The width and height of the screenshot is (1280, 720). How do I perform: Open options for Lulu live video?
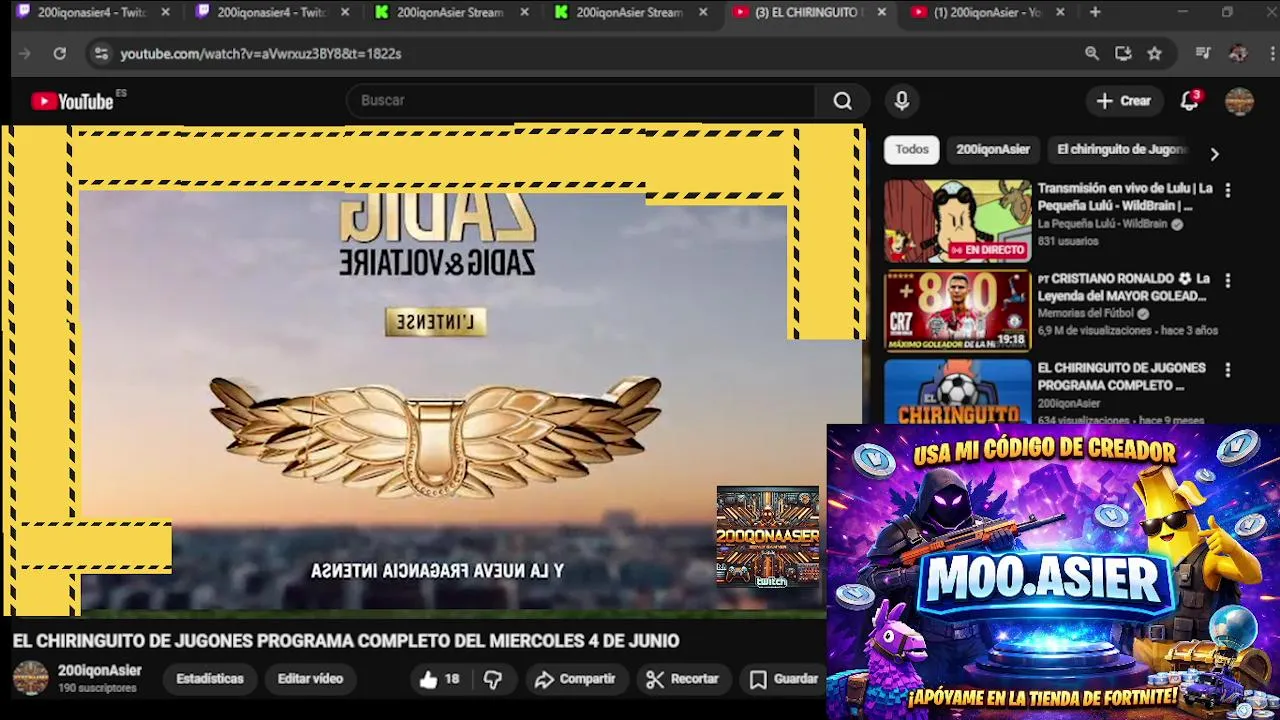point(1228,190)
